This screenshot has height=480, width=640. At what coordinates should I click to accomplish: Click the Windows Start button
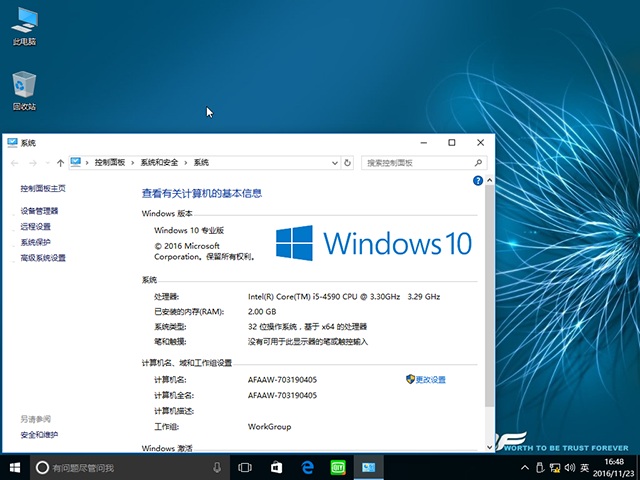pos(15,467)
